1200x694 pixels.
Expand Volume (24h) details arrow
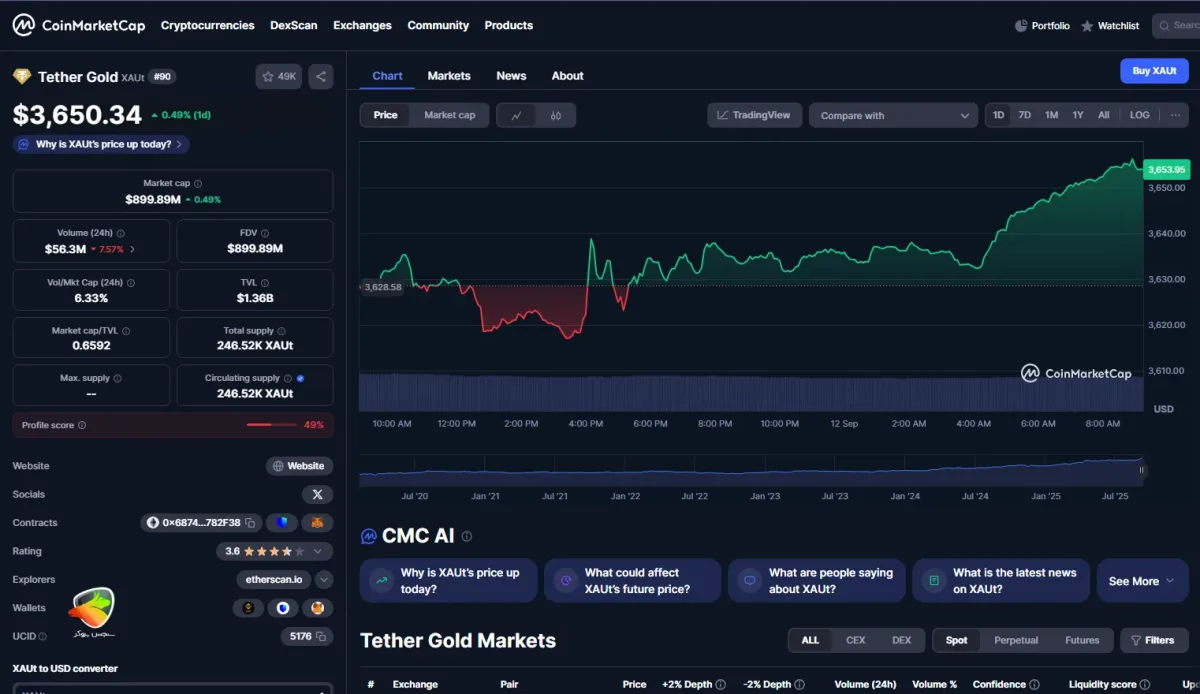(x=132, y=249)
